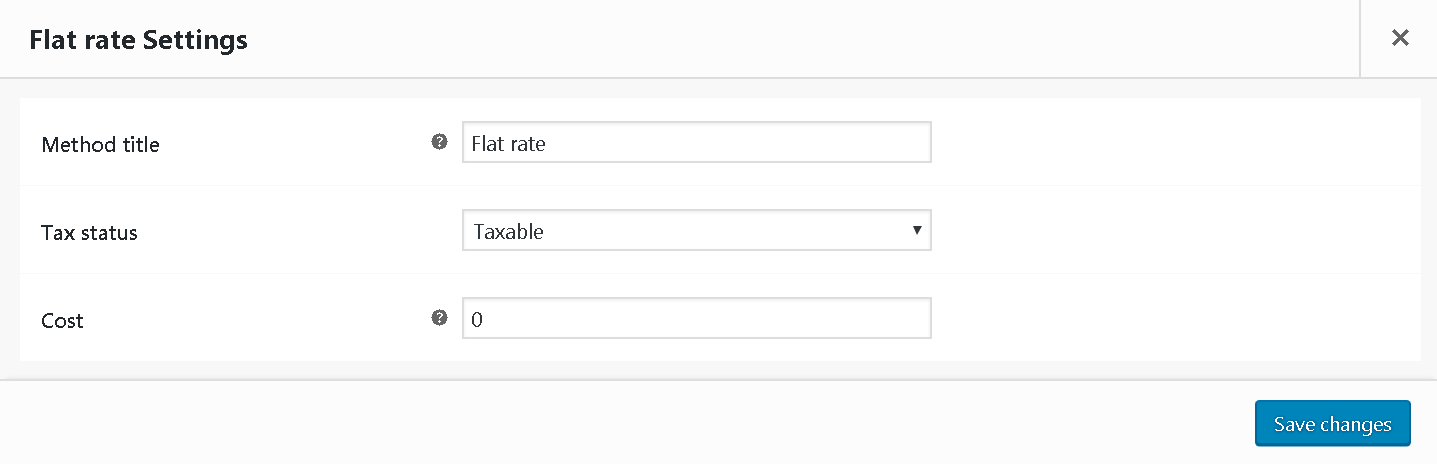Click the arrow on the Taxable select box

[x=916, y=230]
